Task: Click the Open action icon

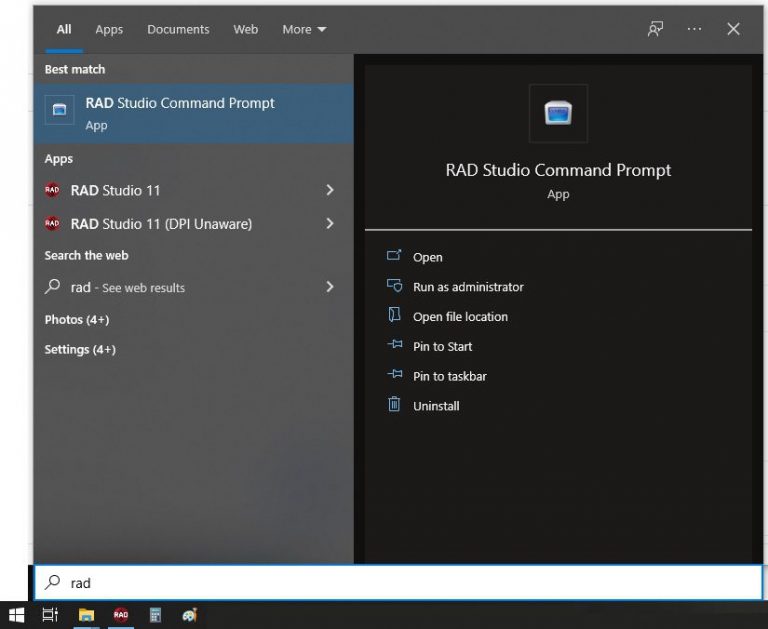Action: coord(394,255)
